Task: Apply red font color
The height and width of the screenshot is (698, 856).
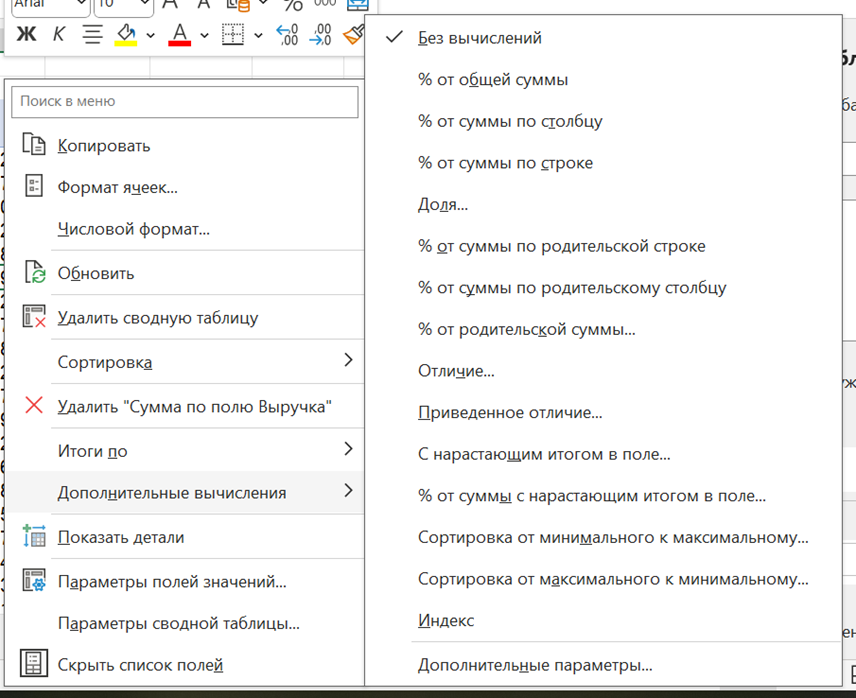Action: (180, 35)
